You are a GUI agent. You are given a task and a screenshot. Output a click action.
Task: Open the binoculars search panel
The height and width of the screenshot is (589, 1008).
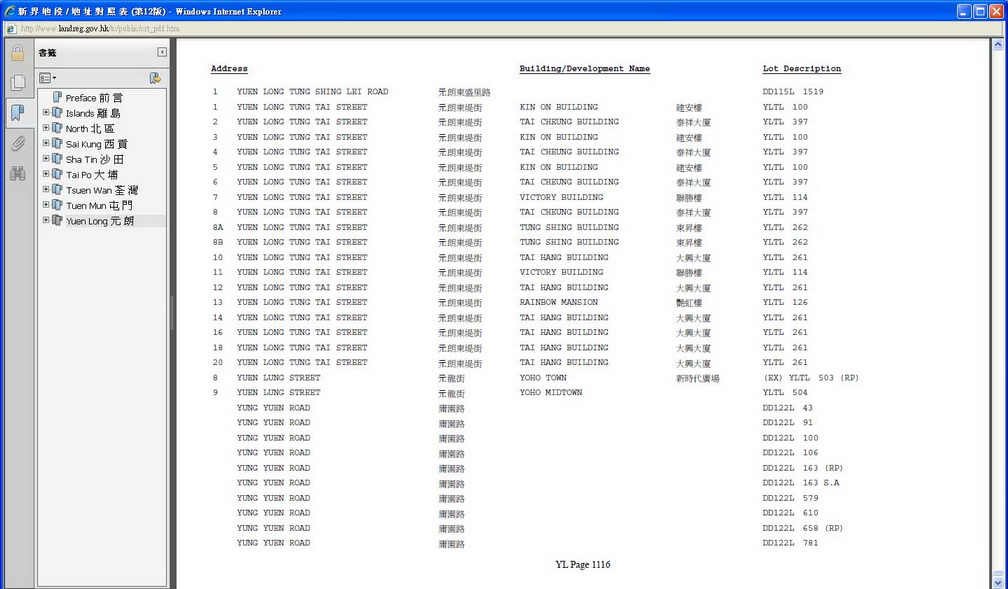point(17,173)
